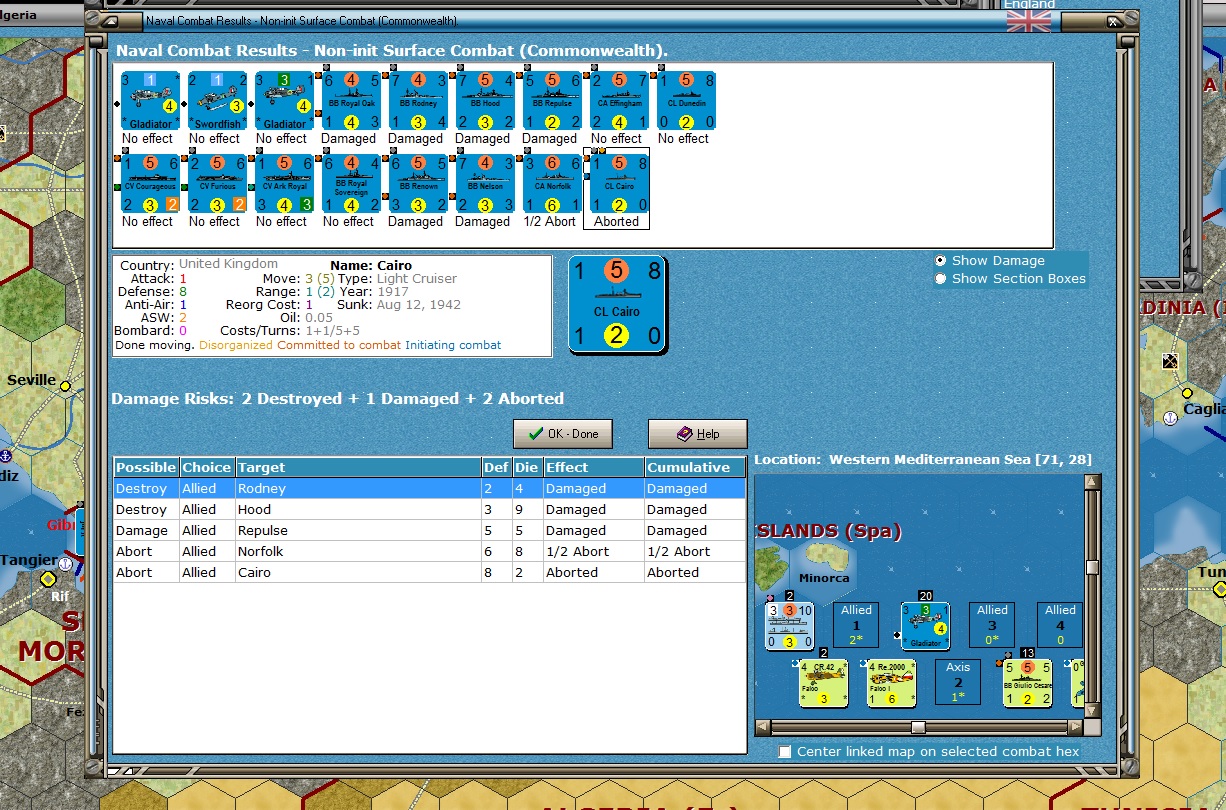Pick the BB Hood battleship counter
This screenshot has height=810, width=1226.
click(483, 100)
